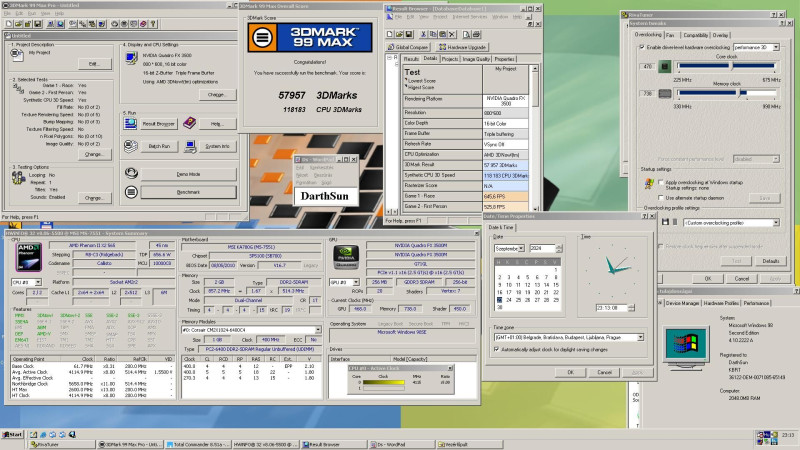The width and height of the screenshot is (800, 450).
Task: Click the memory clock slider handle
Action: click(740, 93)
